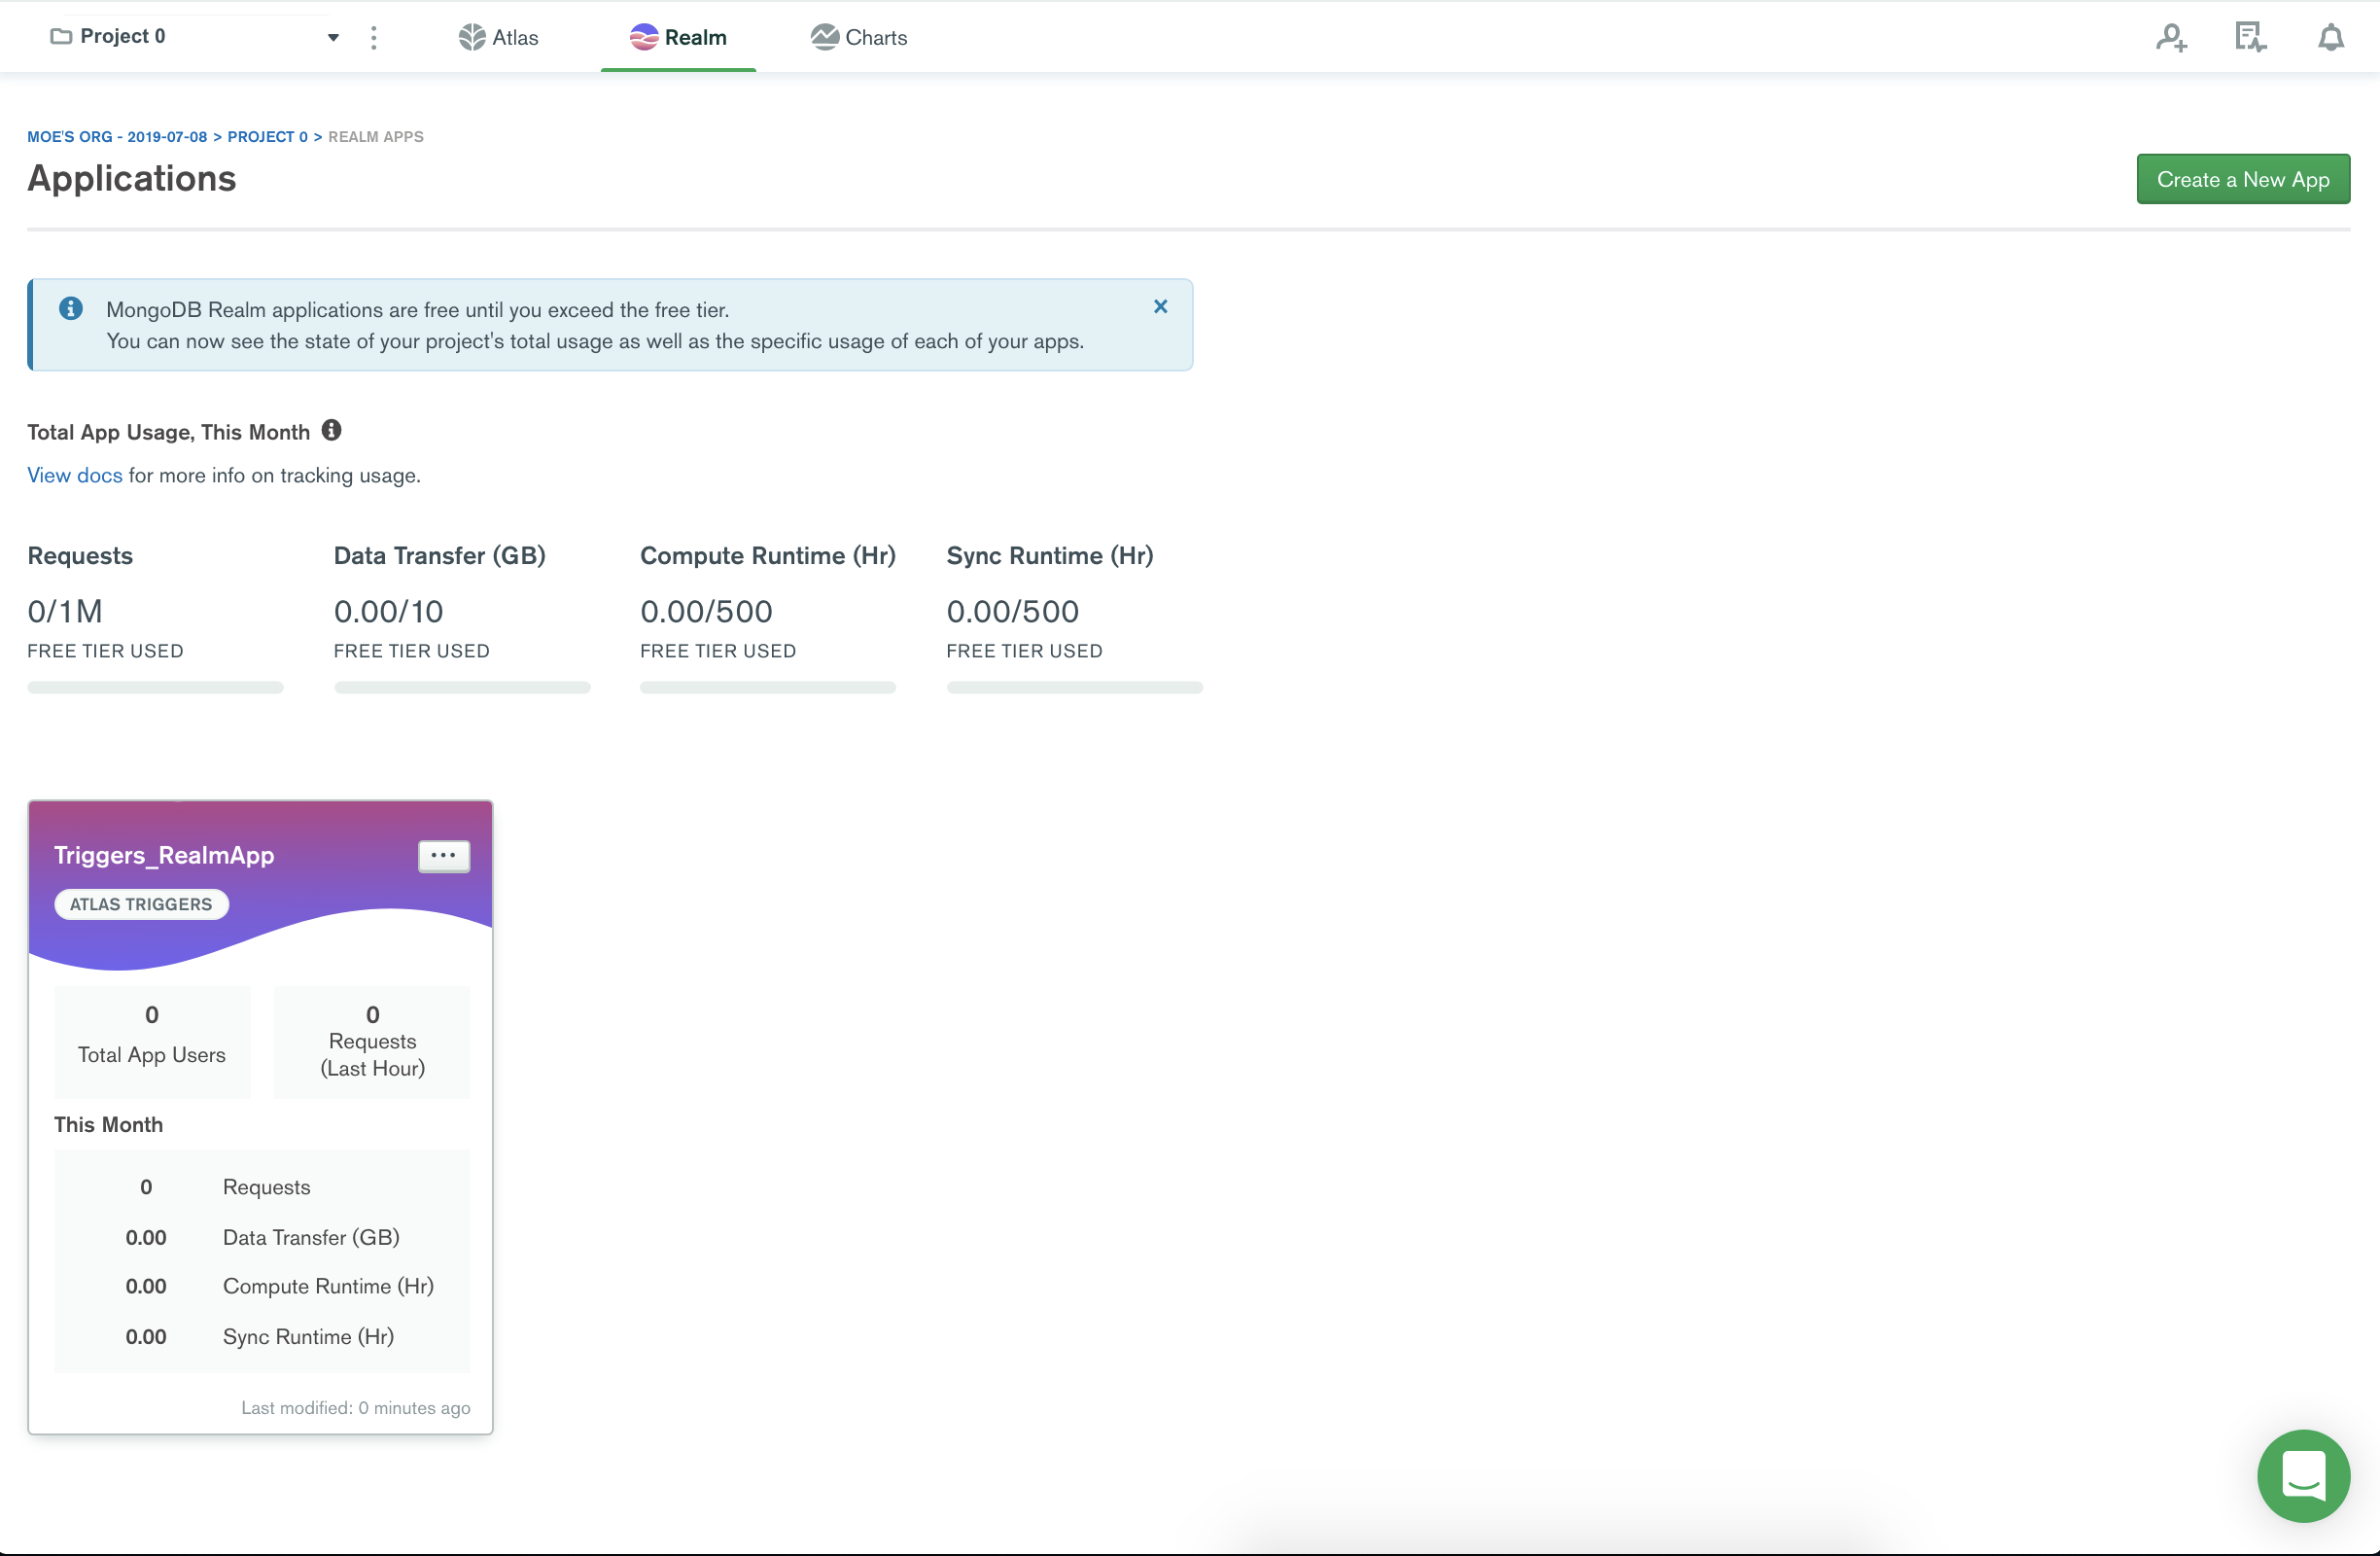The width and height of the screenshot is (2380, 1556).
Task: Open the notifications bell
Action: click(x=2331, y=38)
